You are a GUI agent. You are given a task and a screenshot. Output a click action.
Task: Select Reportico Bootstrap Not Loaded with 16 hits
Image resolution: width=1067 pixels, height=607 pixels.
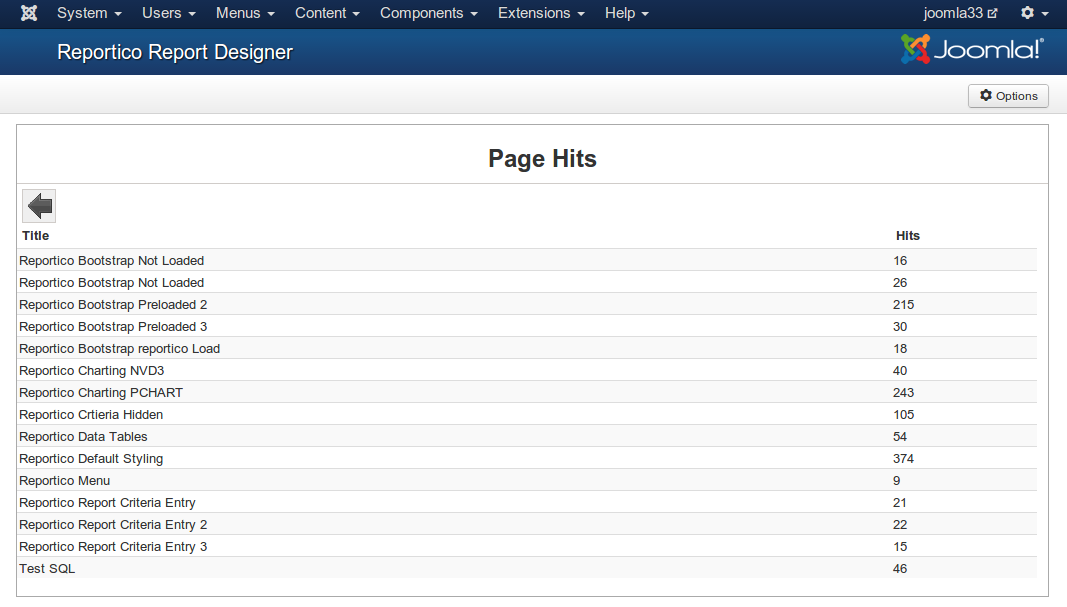click(527, 261)
